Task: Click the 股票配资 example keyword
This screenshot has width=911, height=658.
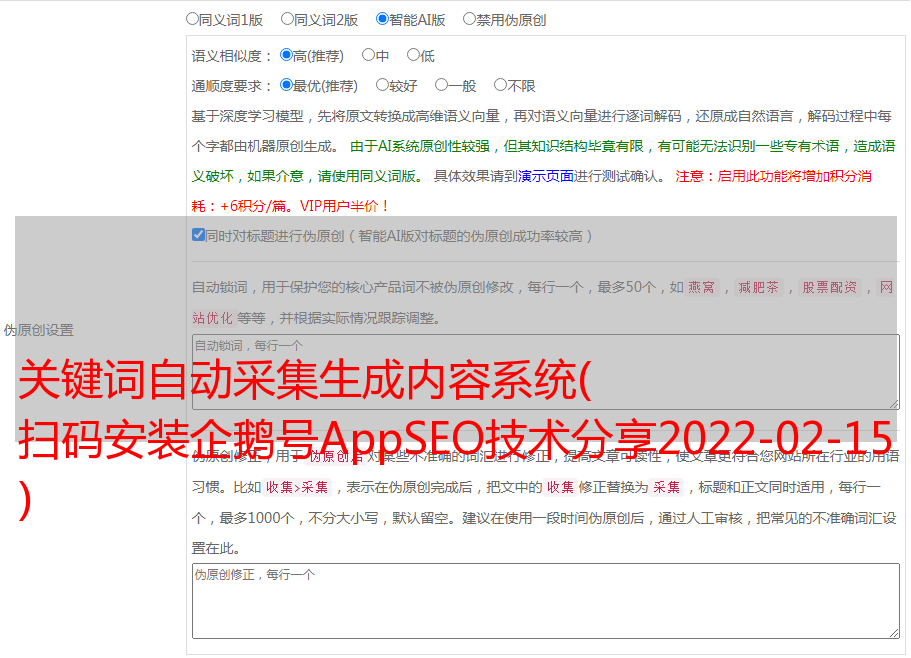Action: 830,287
